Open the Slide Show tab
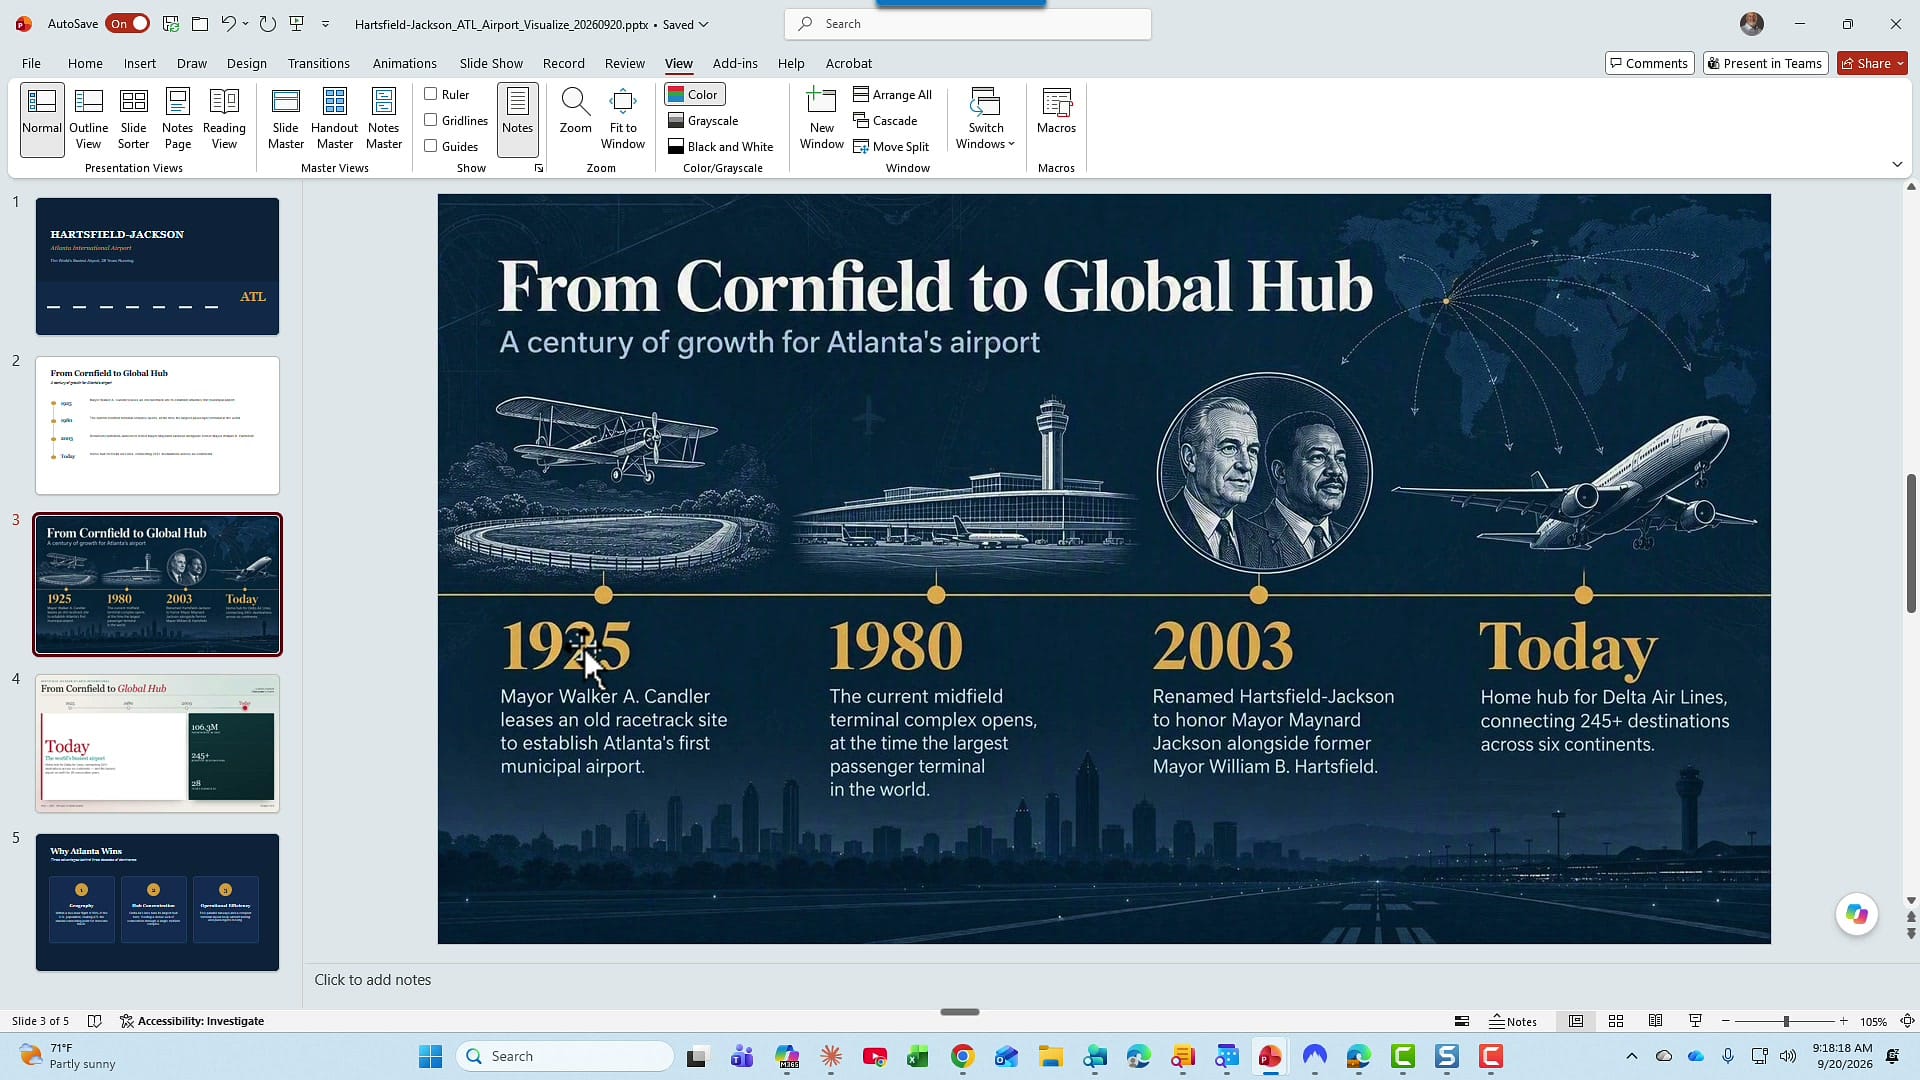 pos(491,63)
